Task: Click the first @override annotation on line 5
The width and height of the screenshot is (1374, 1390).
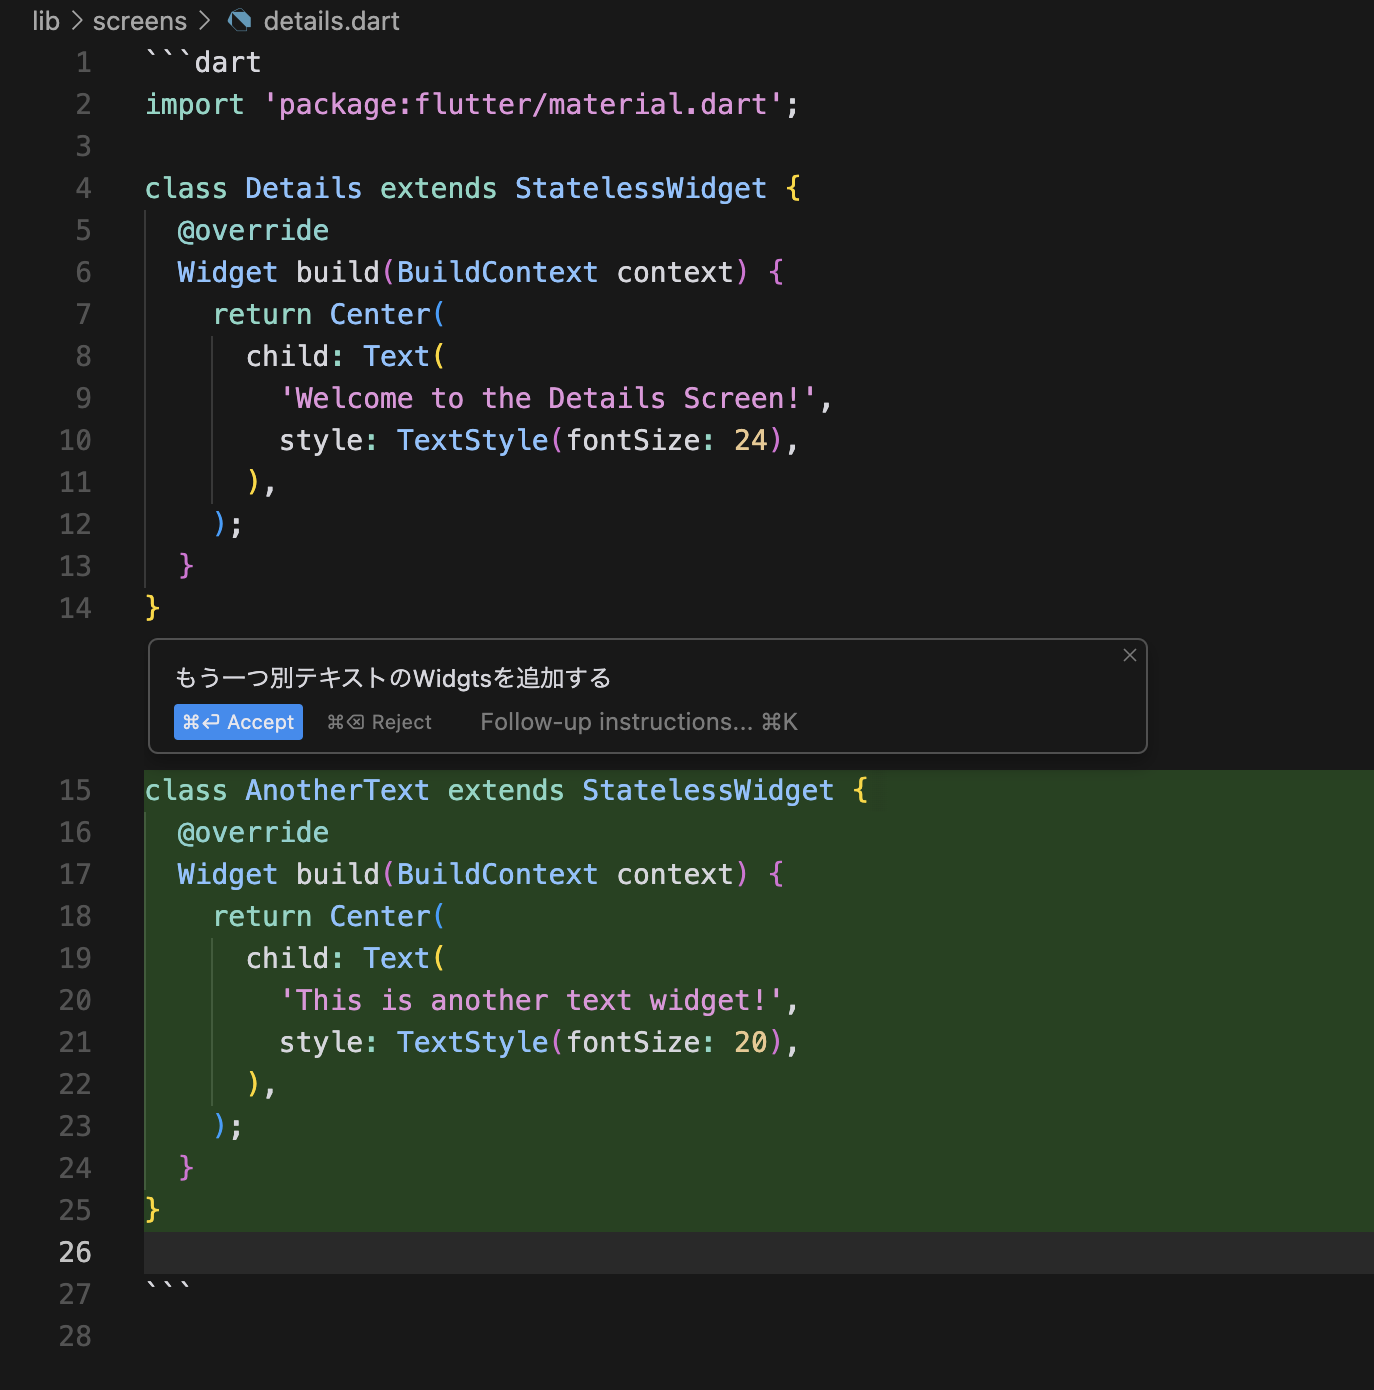Action: pyautogui.click(x=253, y=231)
